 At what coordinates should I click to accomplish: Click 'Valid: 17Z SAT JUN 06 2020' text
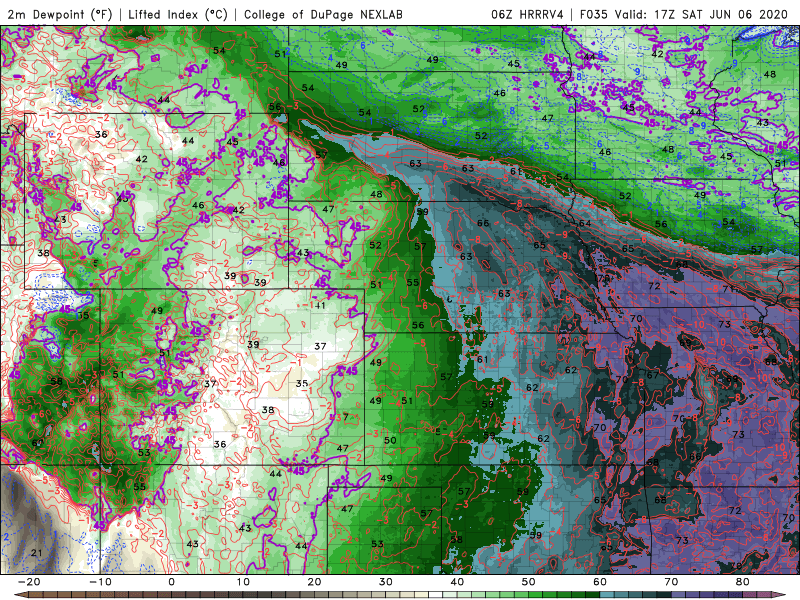702,14
